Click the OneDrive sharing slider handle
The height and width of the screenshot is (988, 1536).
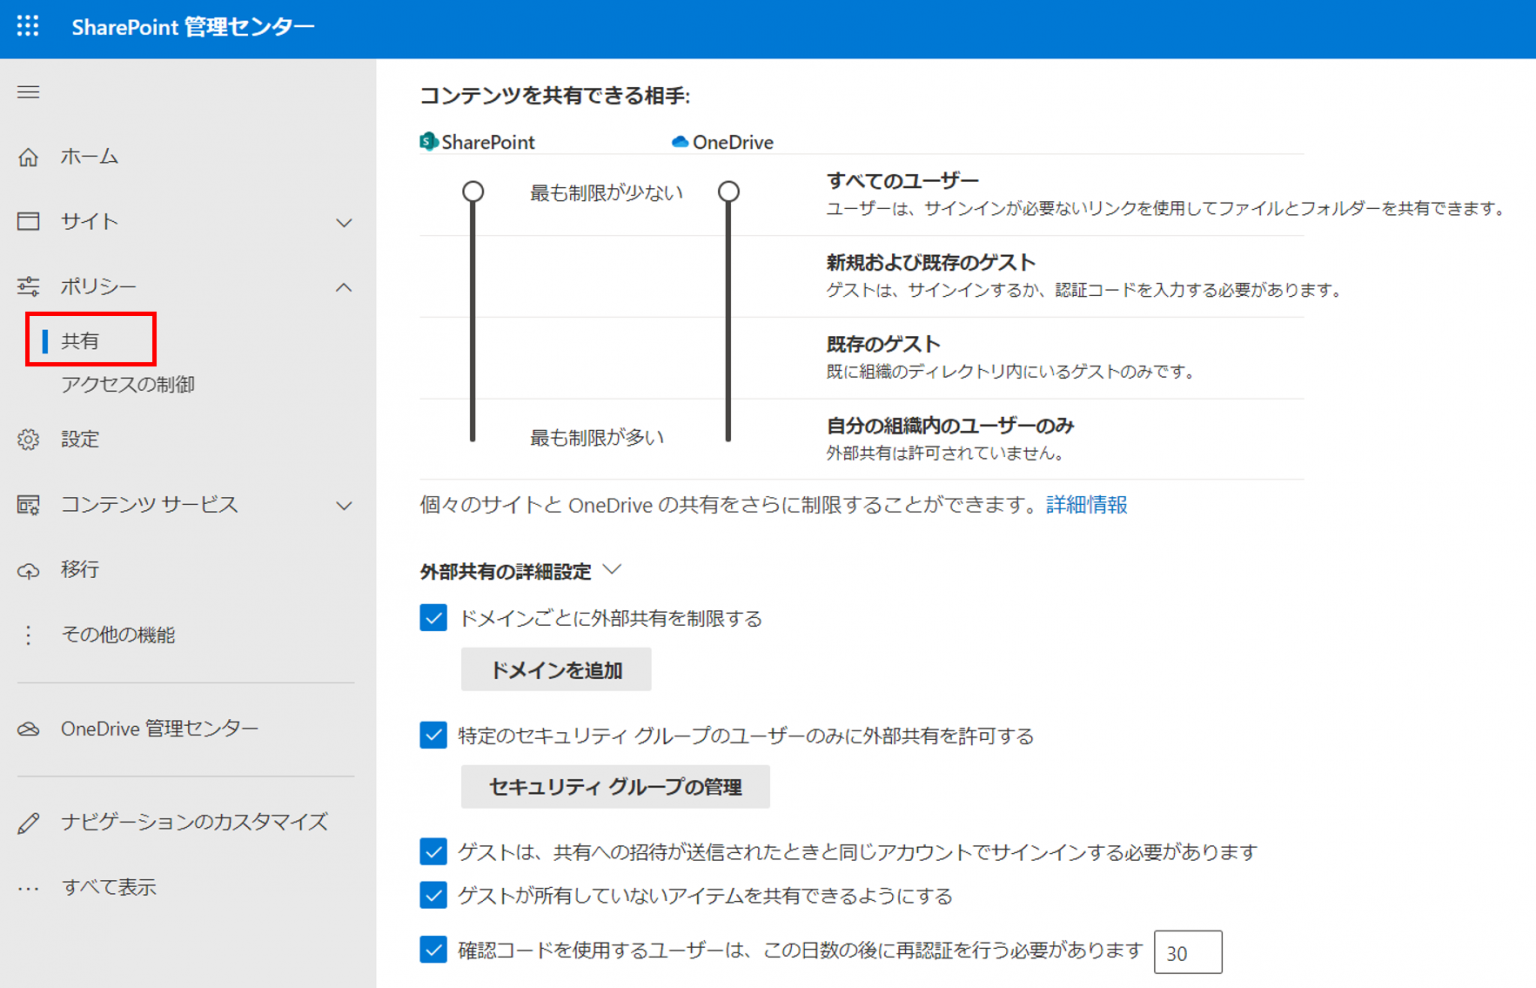coord(729,191)
